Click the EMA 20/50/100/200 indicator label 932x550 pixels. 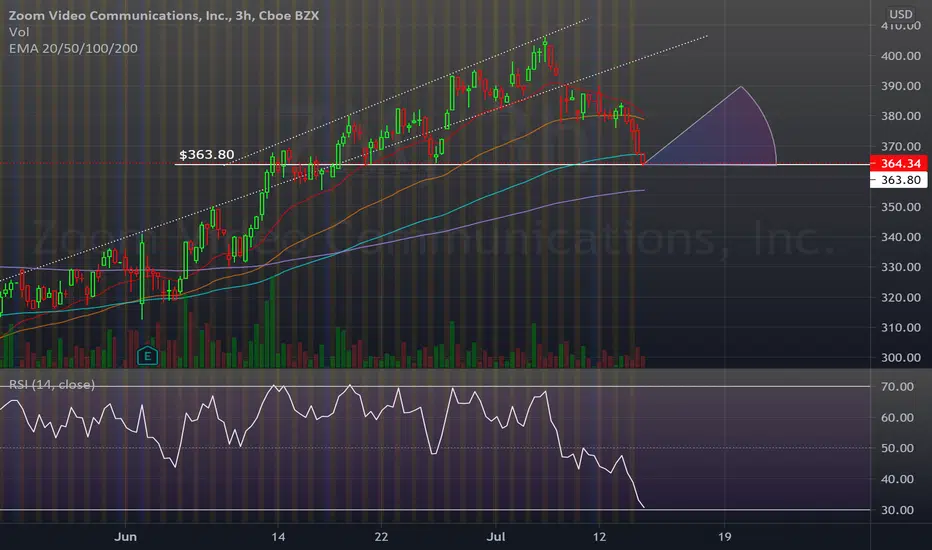tap(73, 49)
